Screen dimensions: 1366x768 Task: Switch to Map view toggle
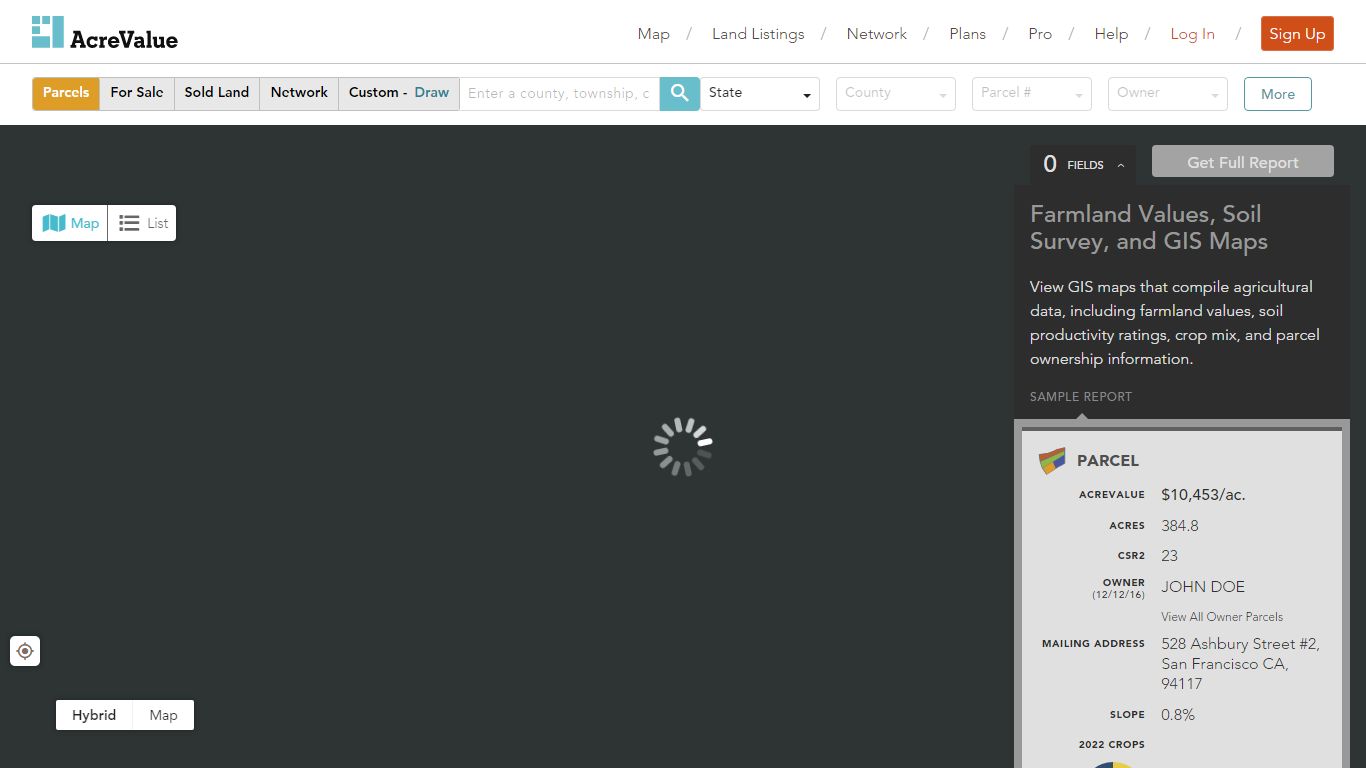[70, 223]
